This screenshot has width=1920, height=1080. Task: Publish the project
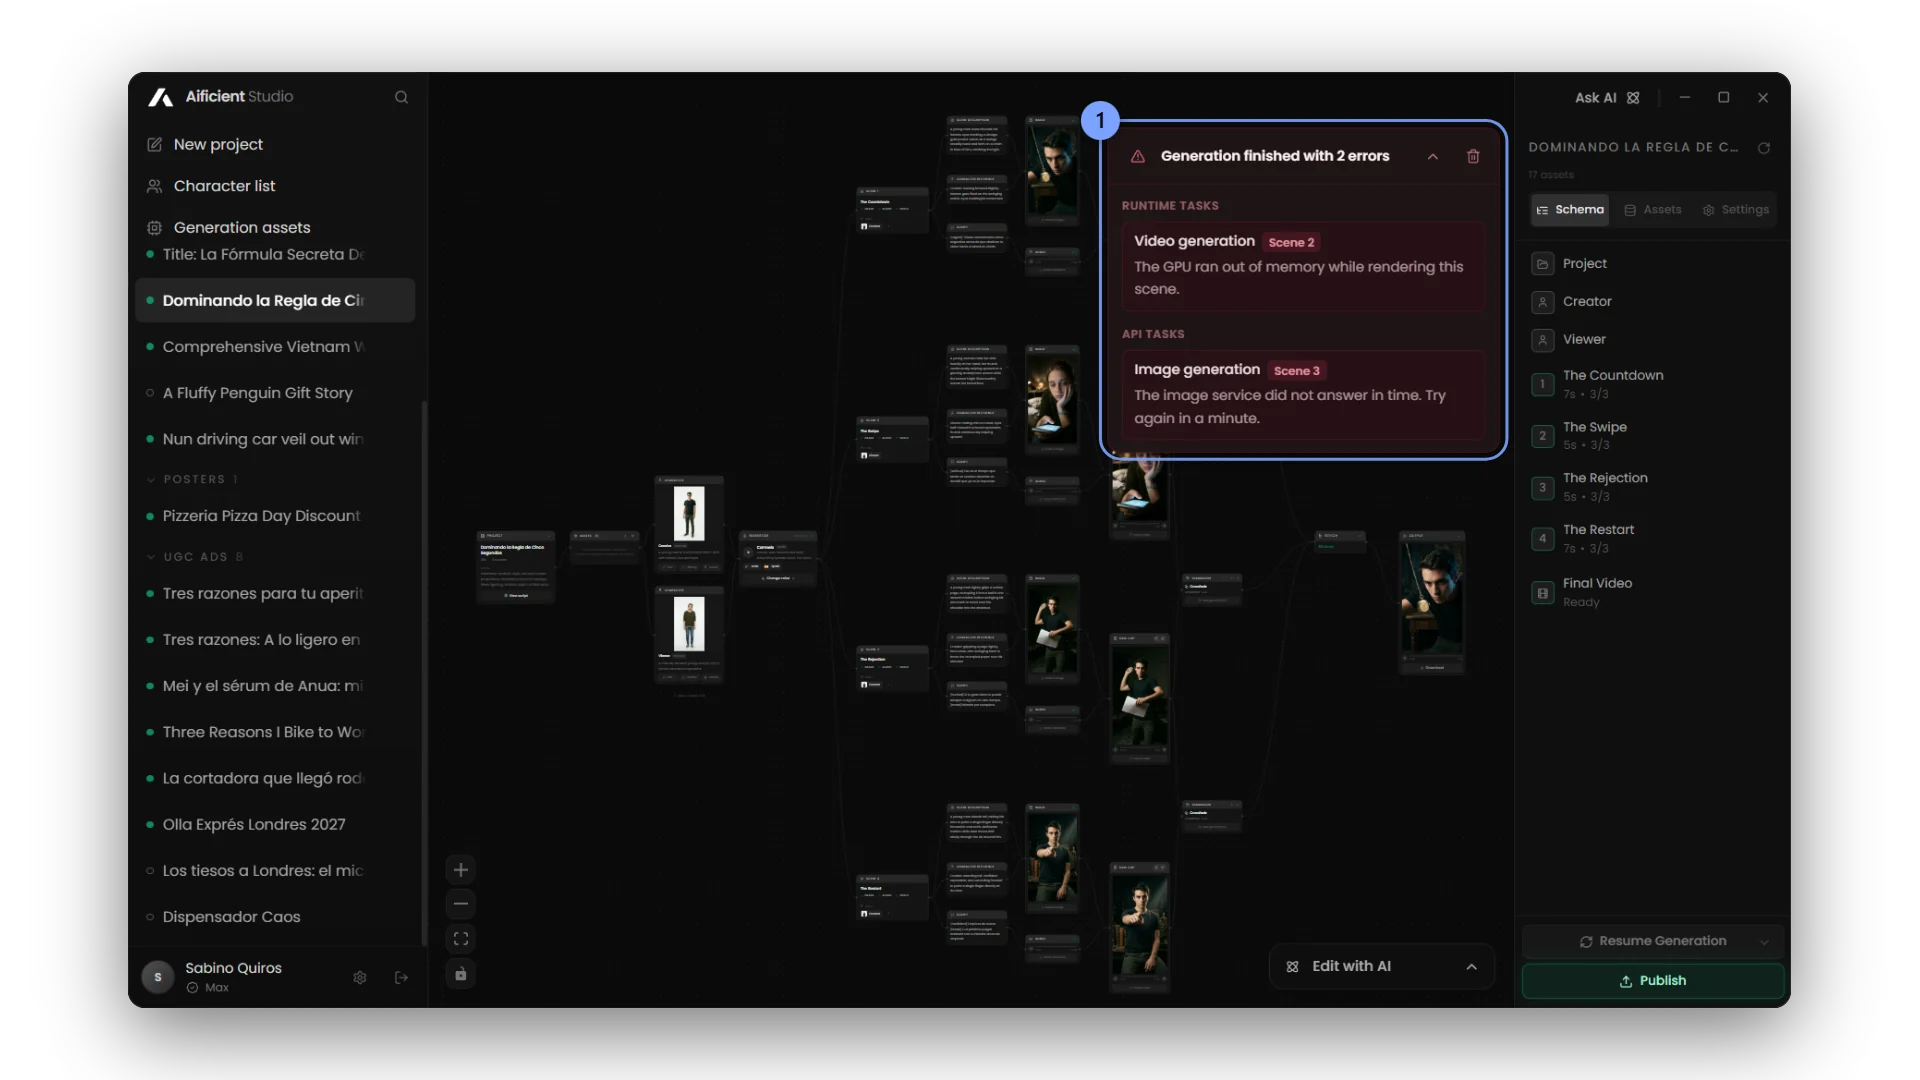1653,981
